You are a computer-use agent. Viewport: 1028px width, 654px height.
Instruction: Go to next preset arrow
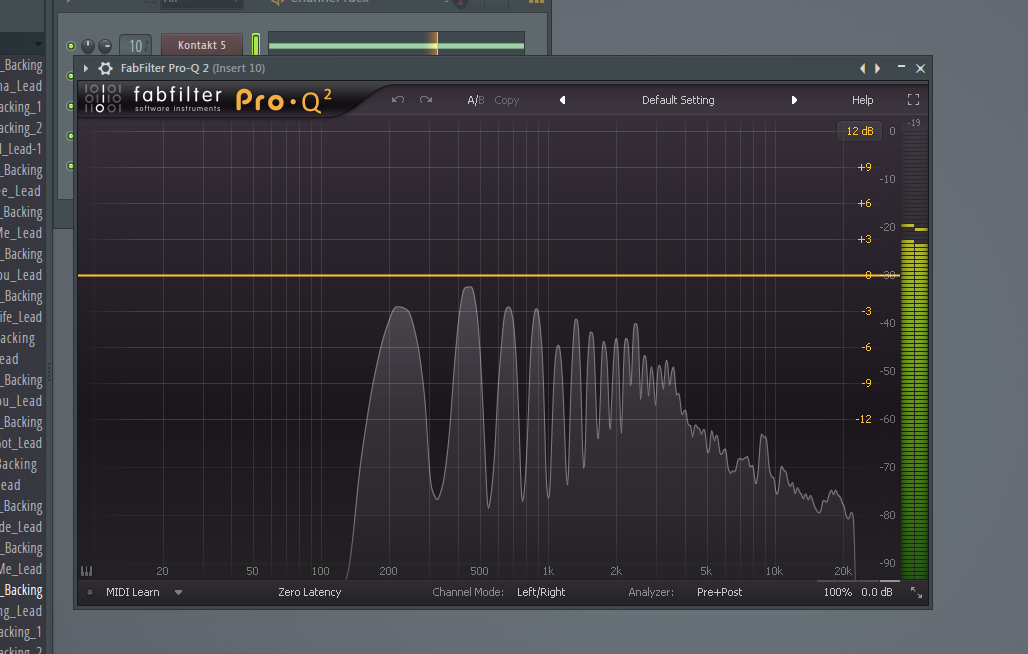click(x=794, y=100)
